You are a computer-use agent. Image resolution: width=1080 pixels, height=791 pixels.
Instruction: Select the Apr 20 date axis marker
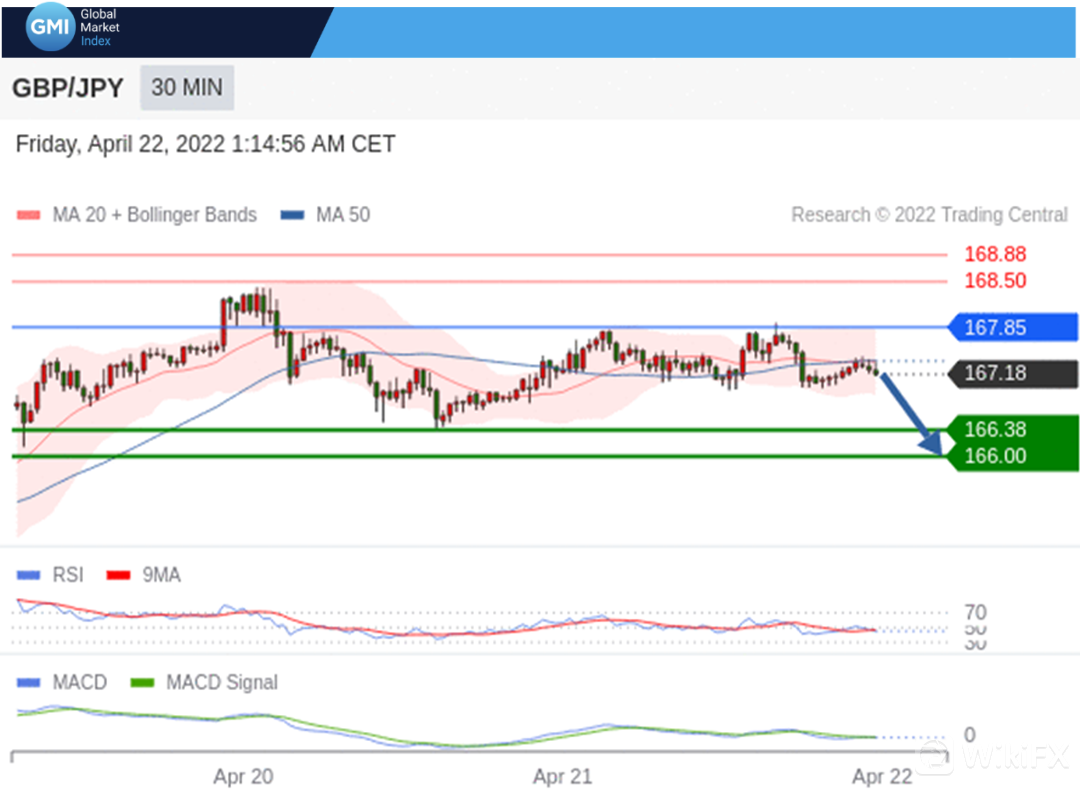click(243, 776)
